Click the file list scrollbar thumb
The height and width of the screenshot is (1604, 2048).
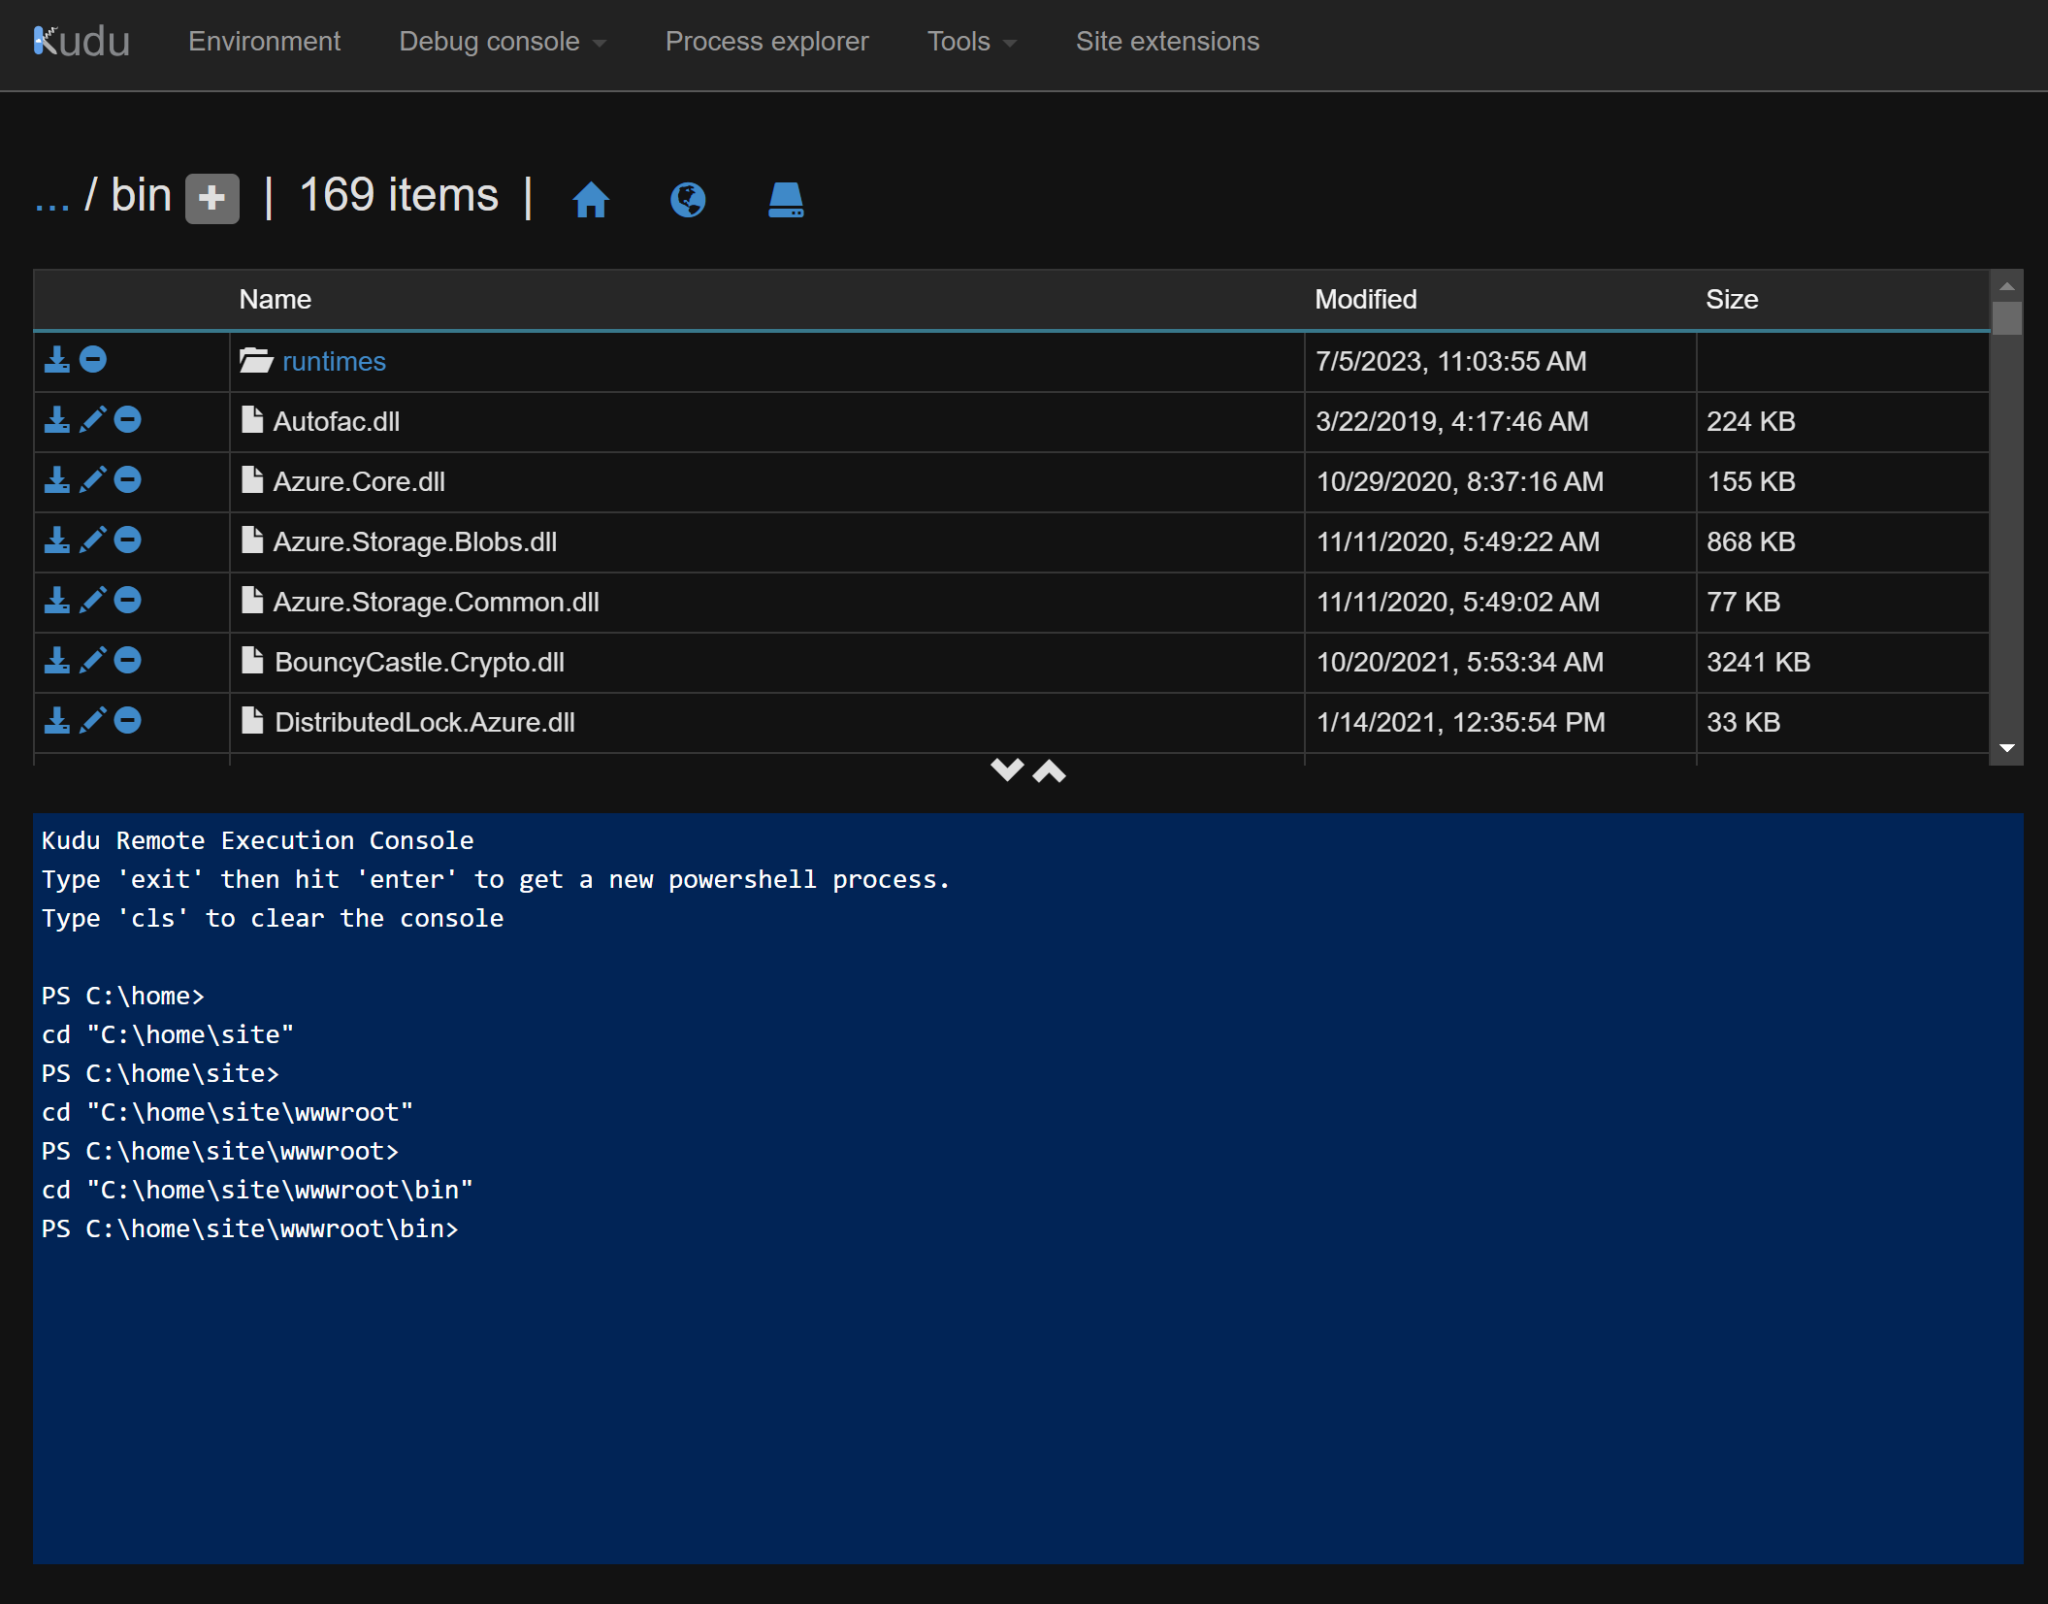coord(2006,319)
